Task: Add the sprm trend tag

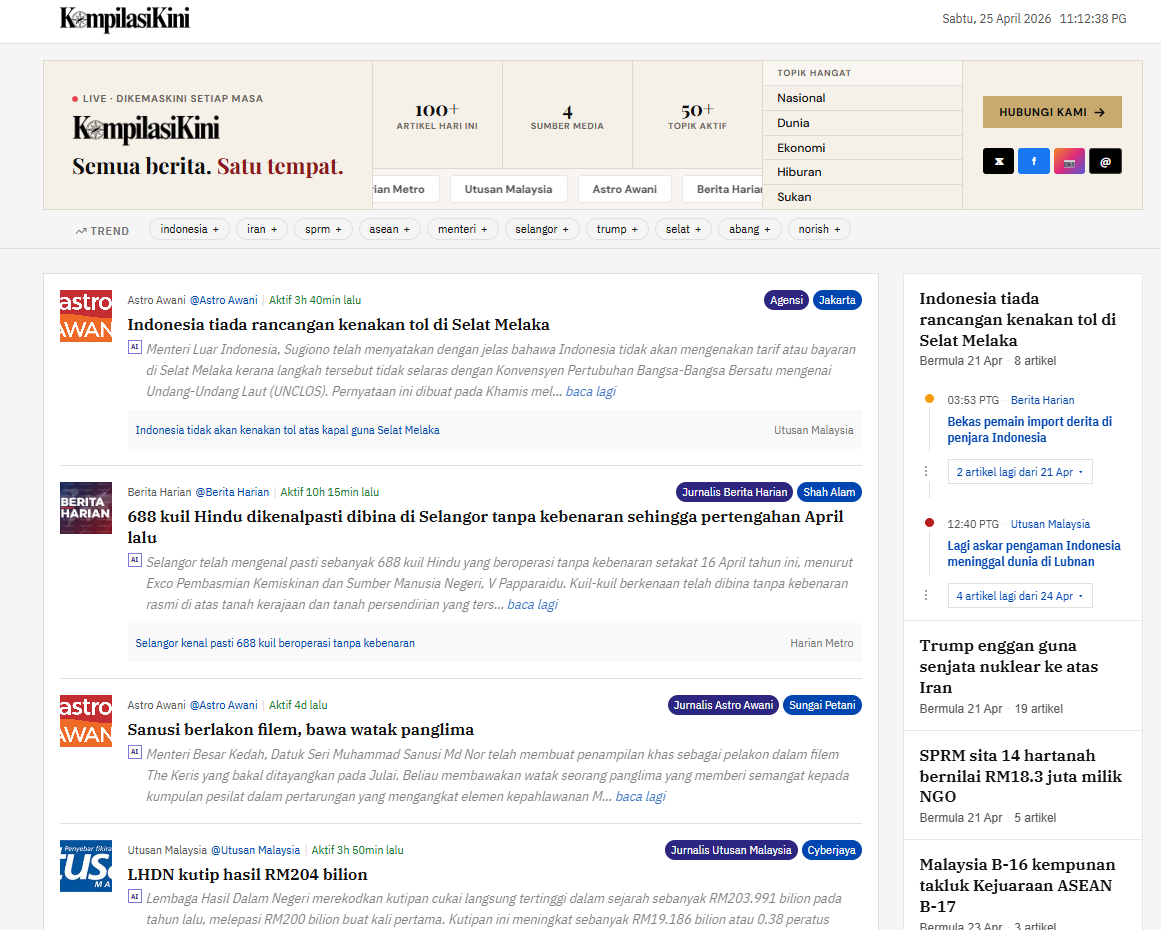Action: click(x=324, y=230)
